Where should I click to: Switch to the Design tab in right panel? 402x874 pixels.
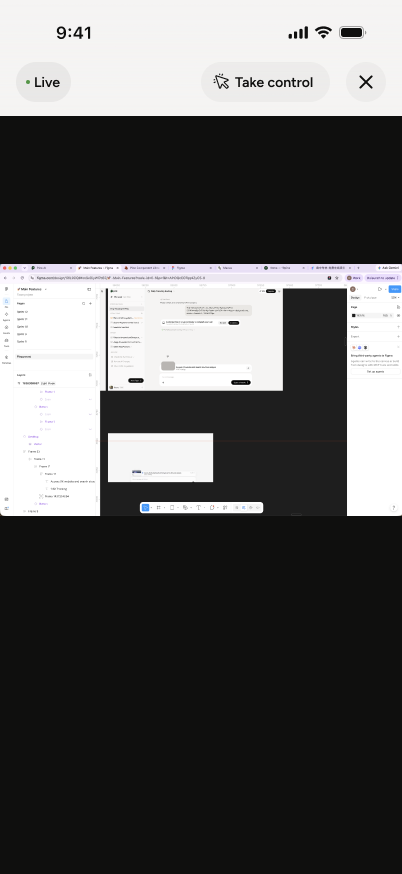coord(355,298)
